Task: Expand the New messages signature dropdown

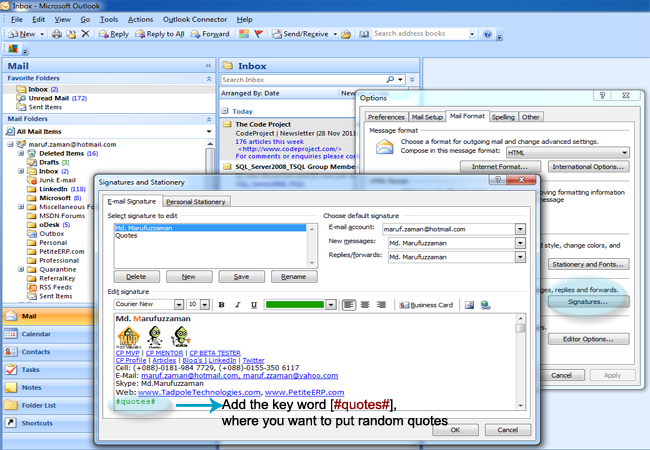Action: (520, 243)
